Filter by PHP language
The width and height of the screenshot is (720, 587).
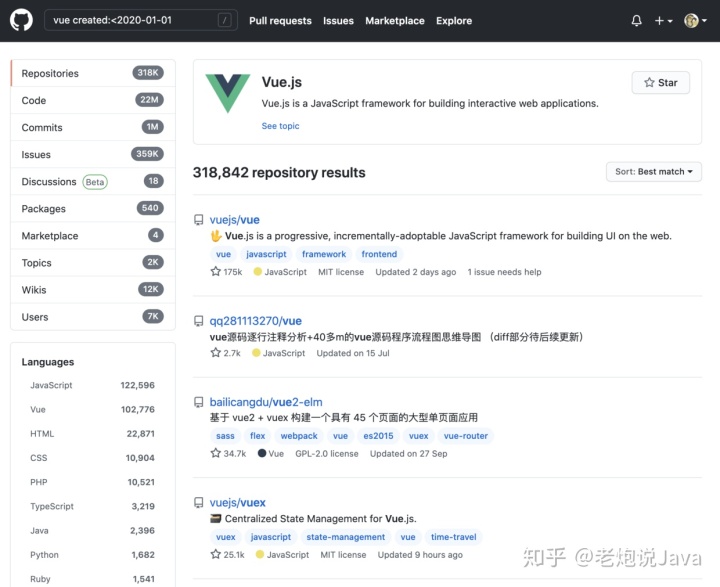coord(92,482)
